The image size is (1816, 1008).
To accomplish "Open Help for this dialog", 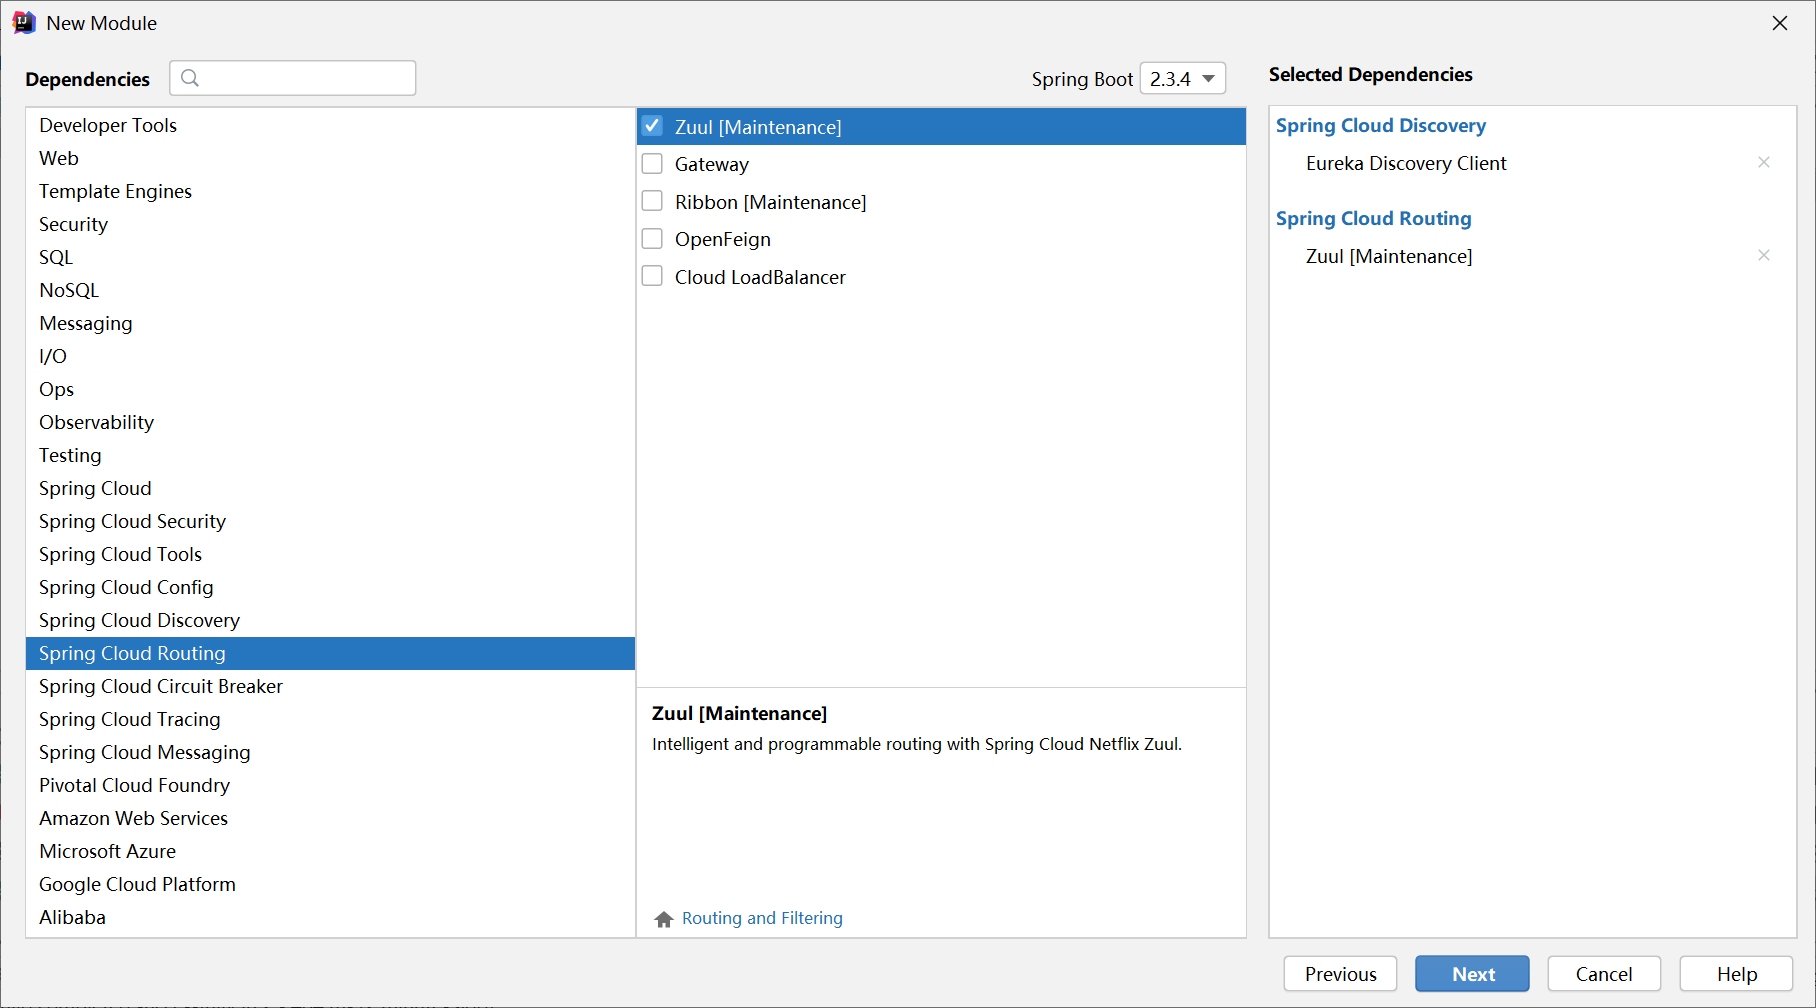I will [x=1737, y=974].
